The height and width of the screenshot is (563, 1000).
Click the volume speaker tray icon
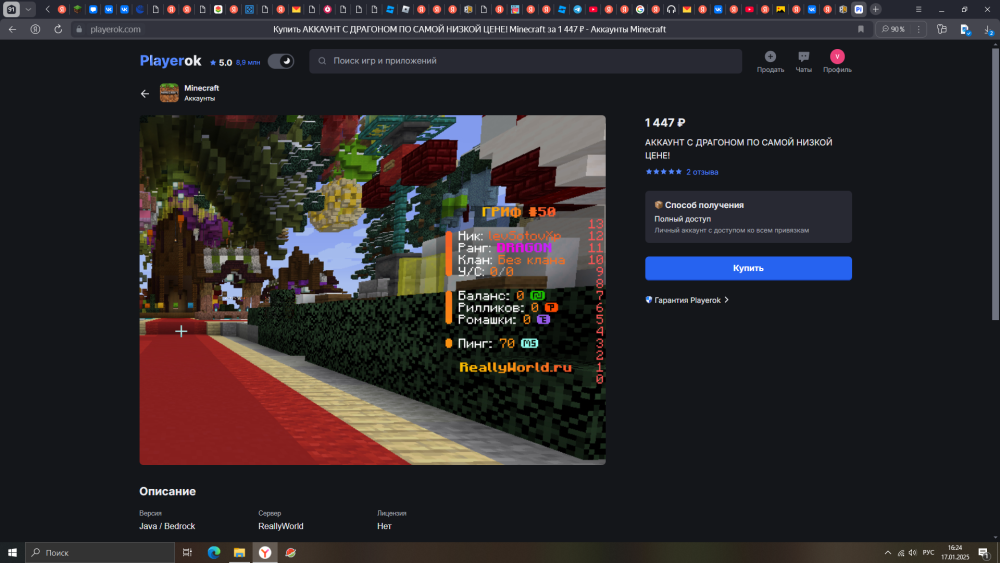click(x=913, y=553)
